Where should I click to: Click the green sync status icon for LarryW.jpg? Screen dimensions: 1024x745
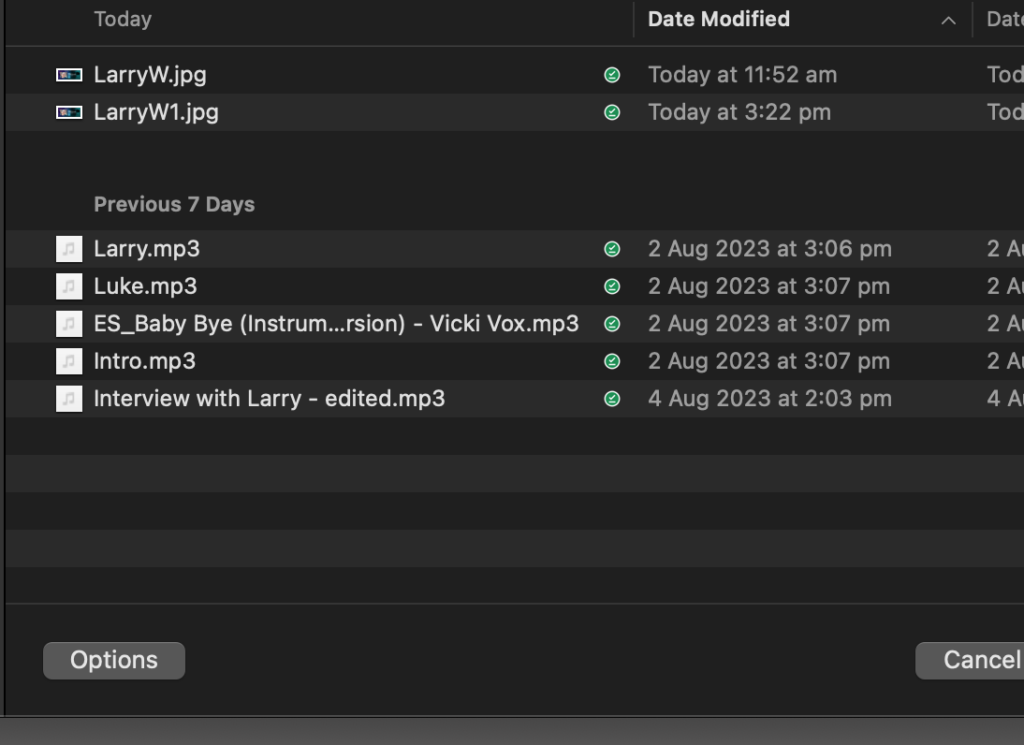pos(612,75)
